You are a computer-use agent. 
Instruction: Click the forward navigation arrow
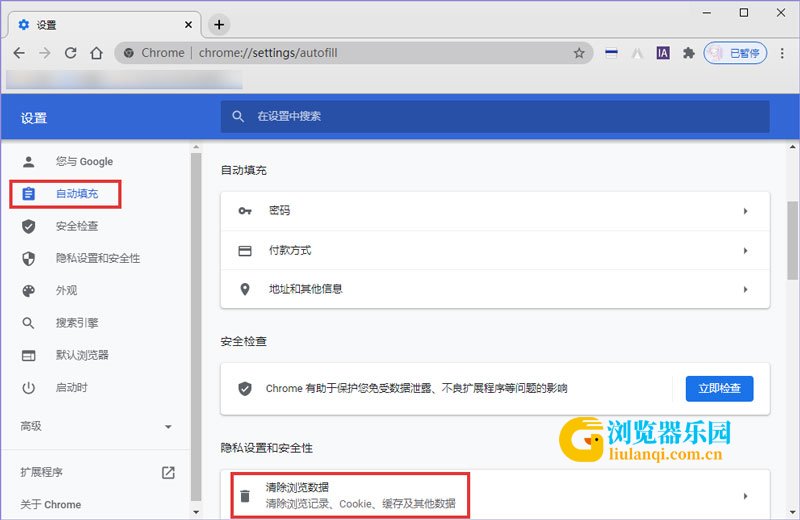tap(45, 53)
